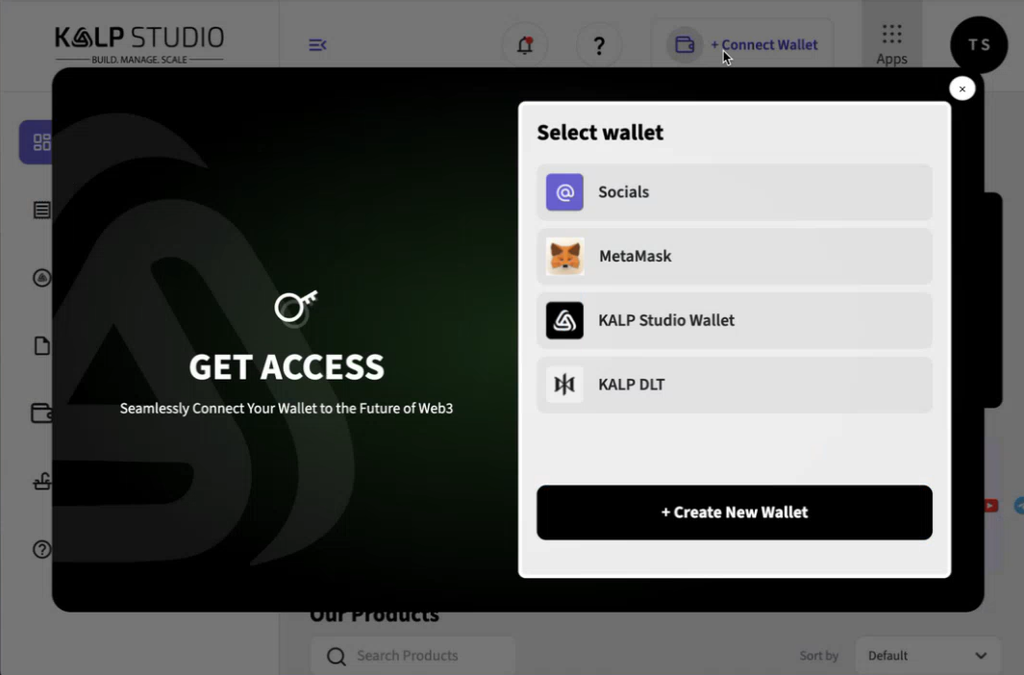Click the MetaMask fox icon
Image resolution: width=1024 pixels, height=675 pixels.
[565, 256]
